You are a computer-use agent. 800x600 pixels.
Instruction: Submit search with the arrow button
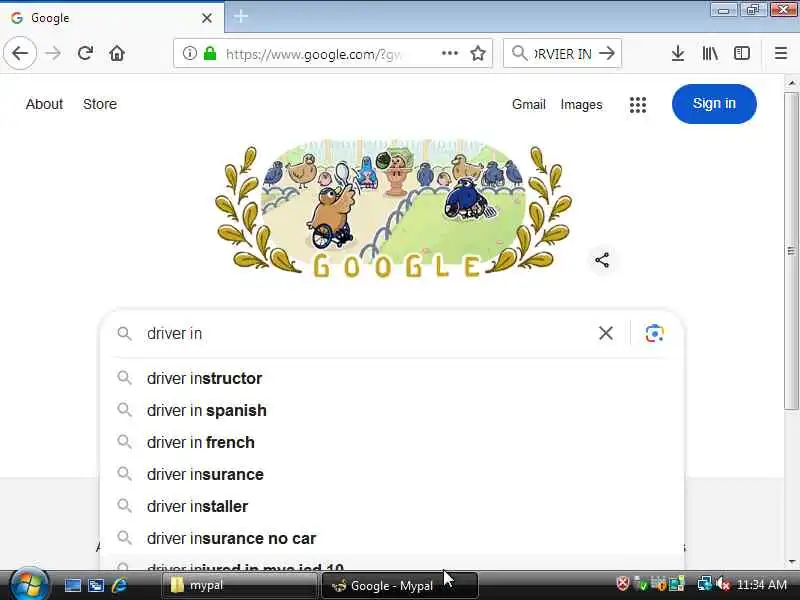(607, 53)
